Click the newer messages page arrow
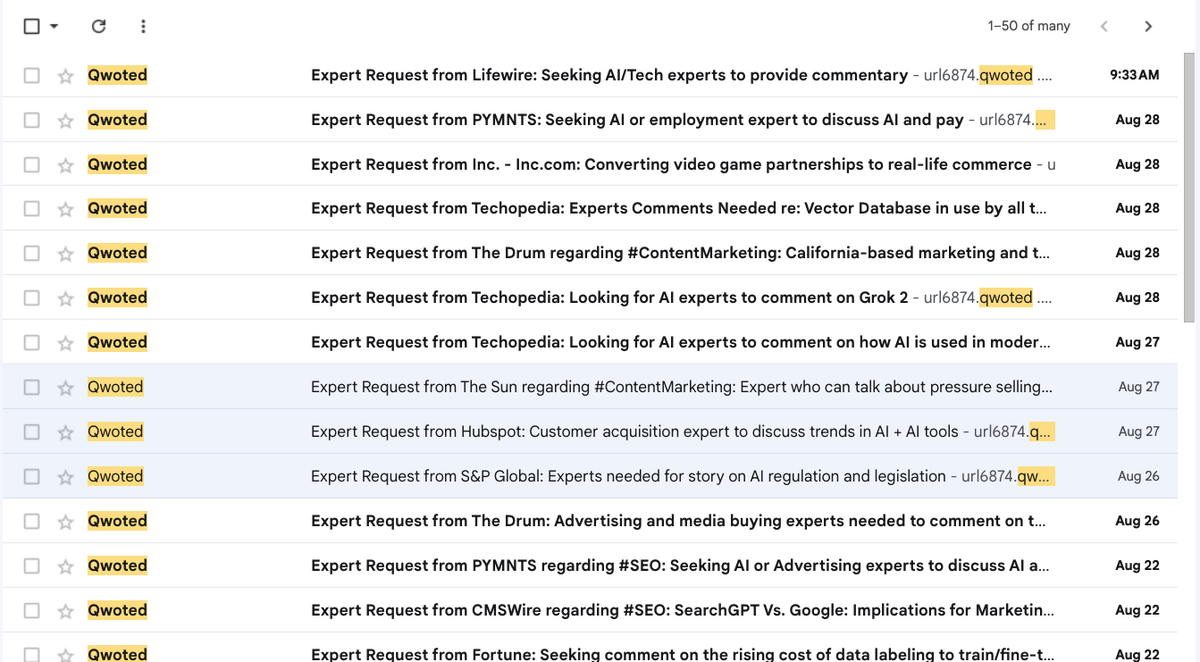The height and width of the screenshot is (662, 1200). pyautogui.click(x=1104, y=26)
